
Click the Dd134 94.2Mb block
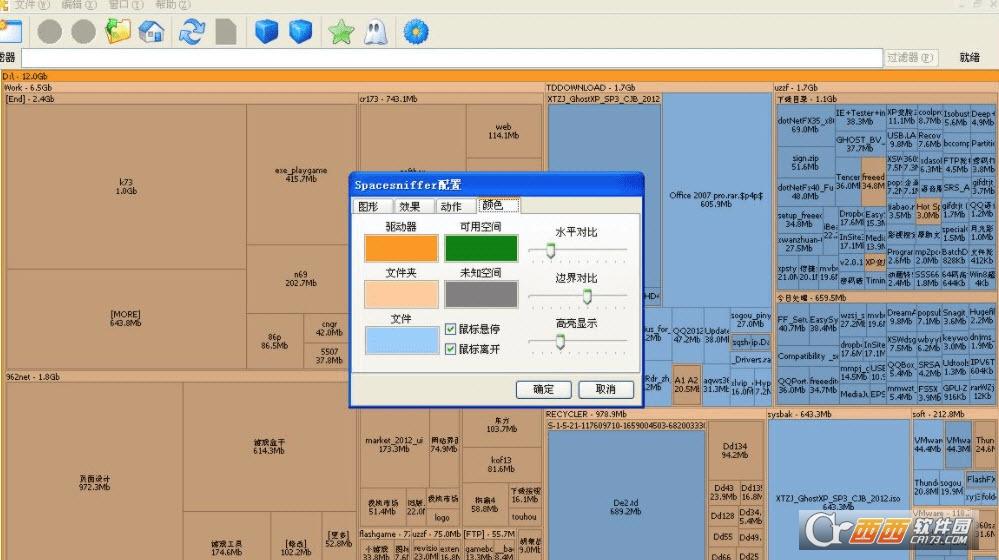[x=735, y=450]
